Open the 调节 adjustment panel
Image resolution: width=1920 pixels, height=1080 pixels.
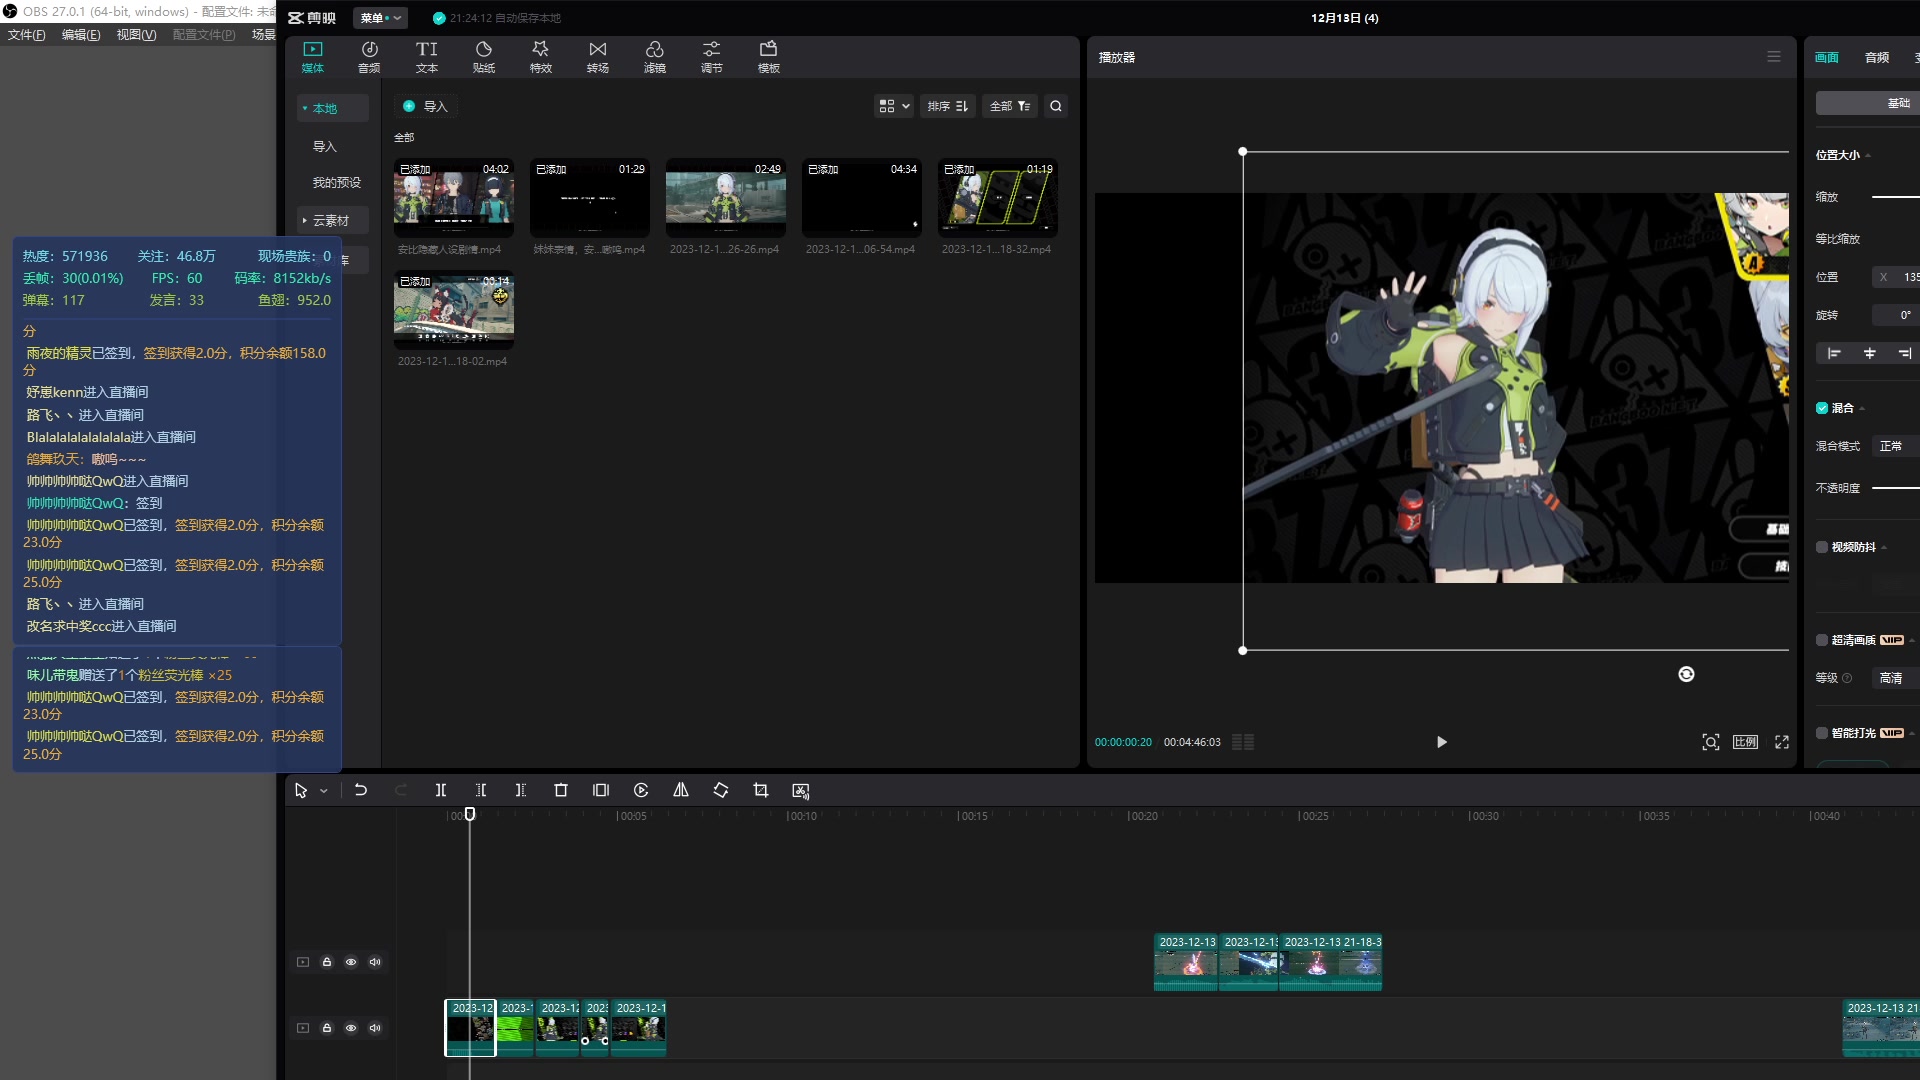[x=712, y=57]
